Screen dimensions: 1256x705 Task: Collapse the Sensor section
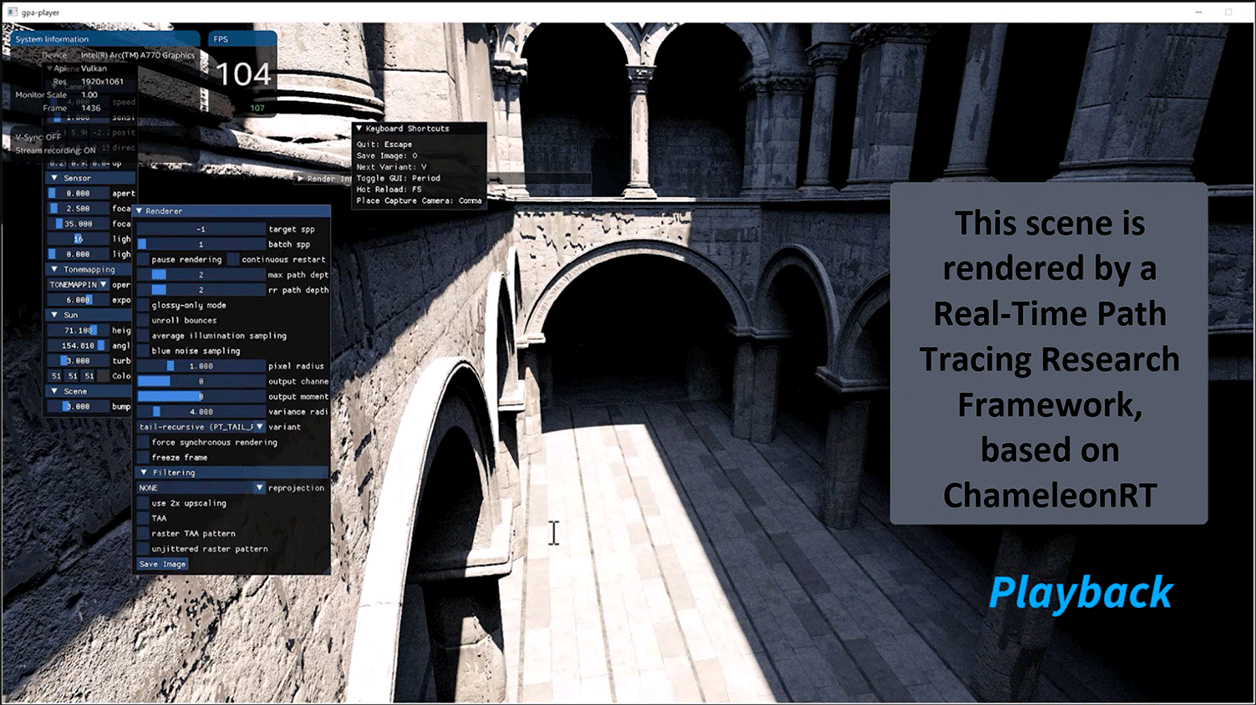54,178
